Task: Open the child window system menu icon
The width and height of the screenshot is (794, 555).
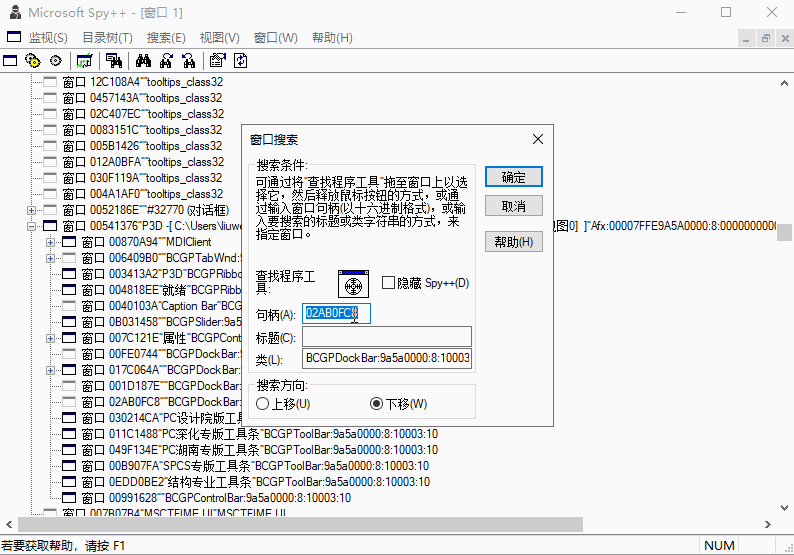Action: 14,37
